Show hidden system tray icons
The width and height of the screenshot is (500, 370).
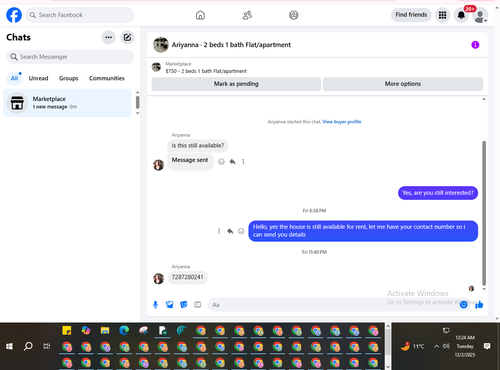tap(436, 346)
